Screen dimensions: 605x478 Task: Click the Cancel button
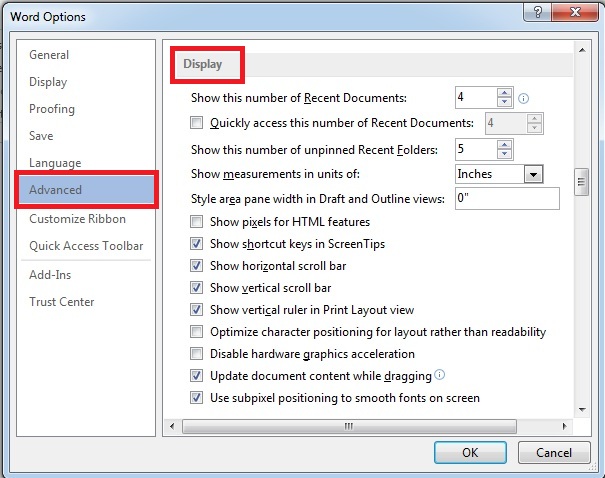(554, 452)
